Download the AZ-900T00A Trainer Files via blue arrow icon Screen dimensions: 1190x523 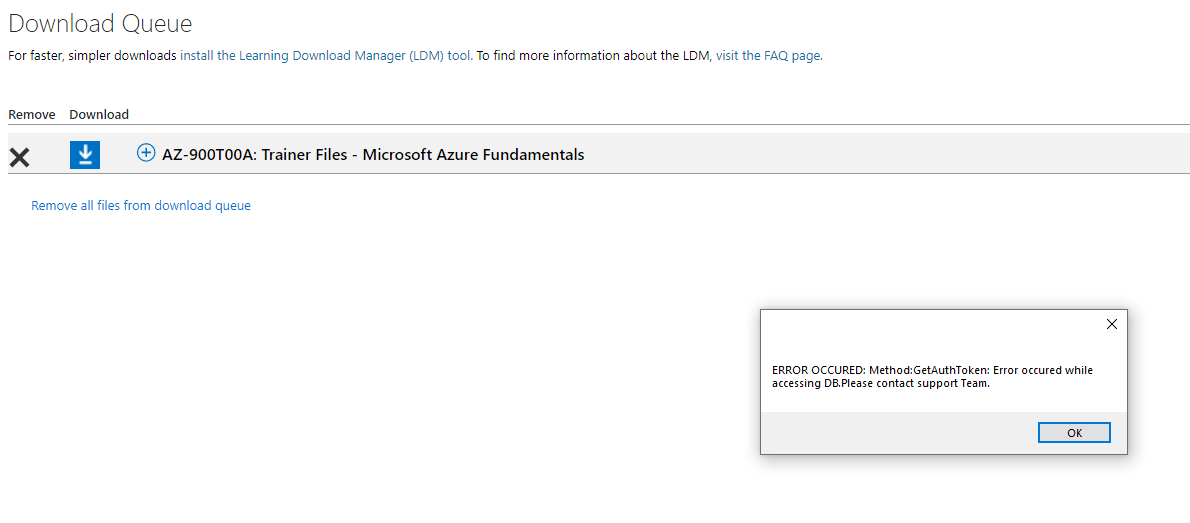click(x=85, y=154)
